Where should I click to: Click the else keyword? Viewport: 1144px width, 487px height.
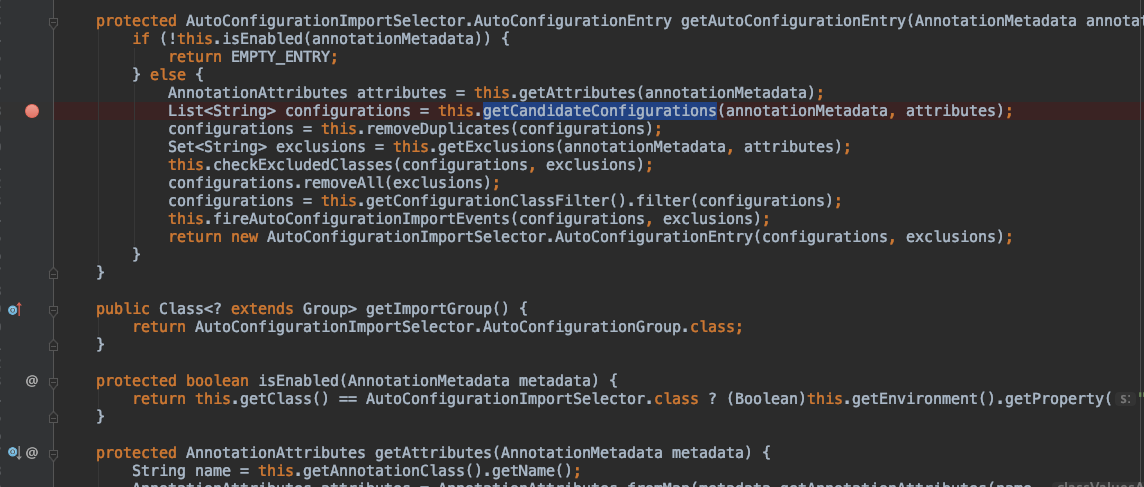click(x=169, y=75)
